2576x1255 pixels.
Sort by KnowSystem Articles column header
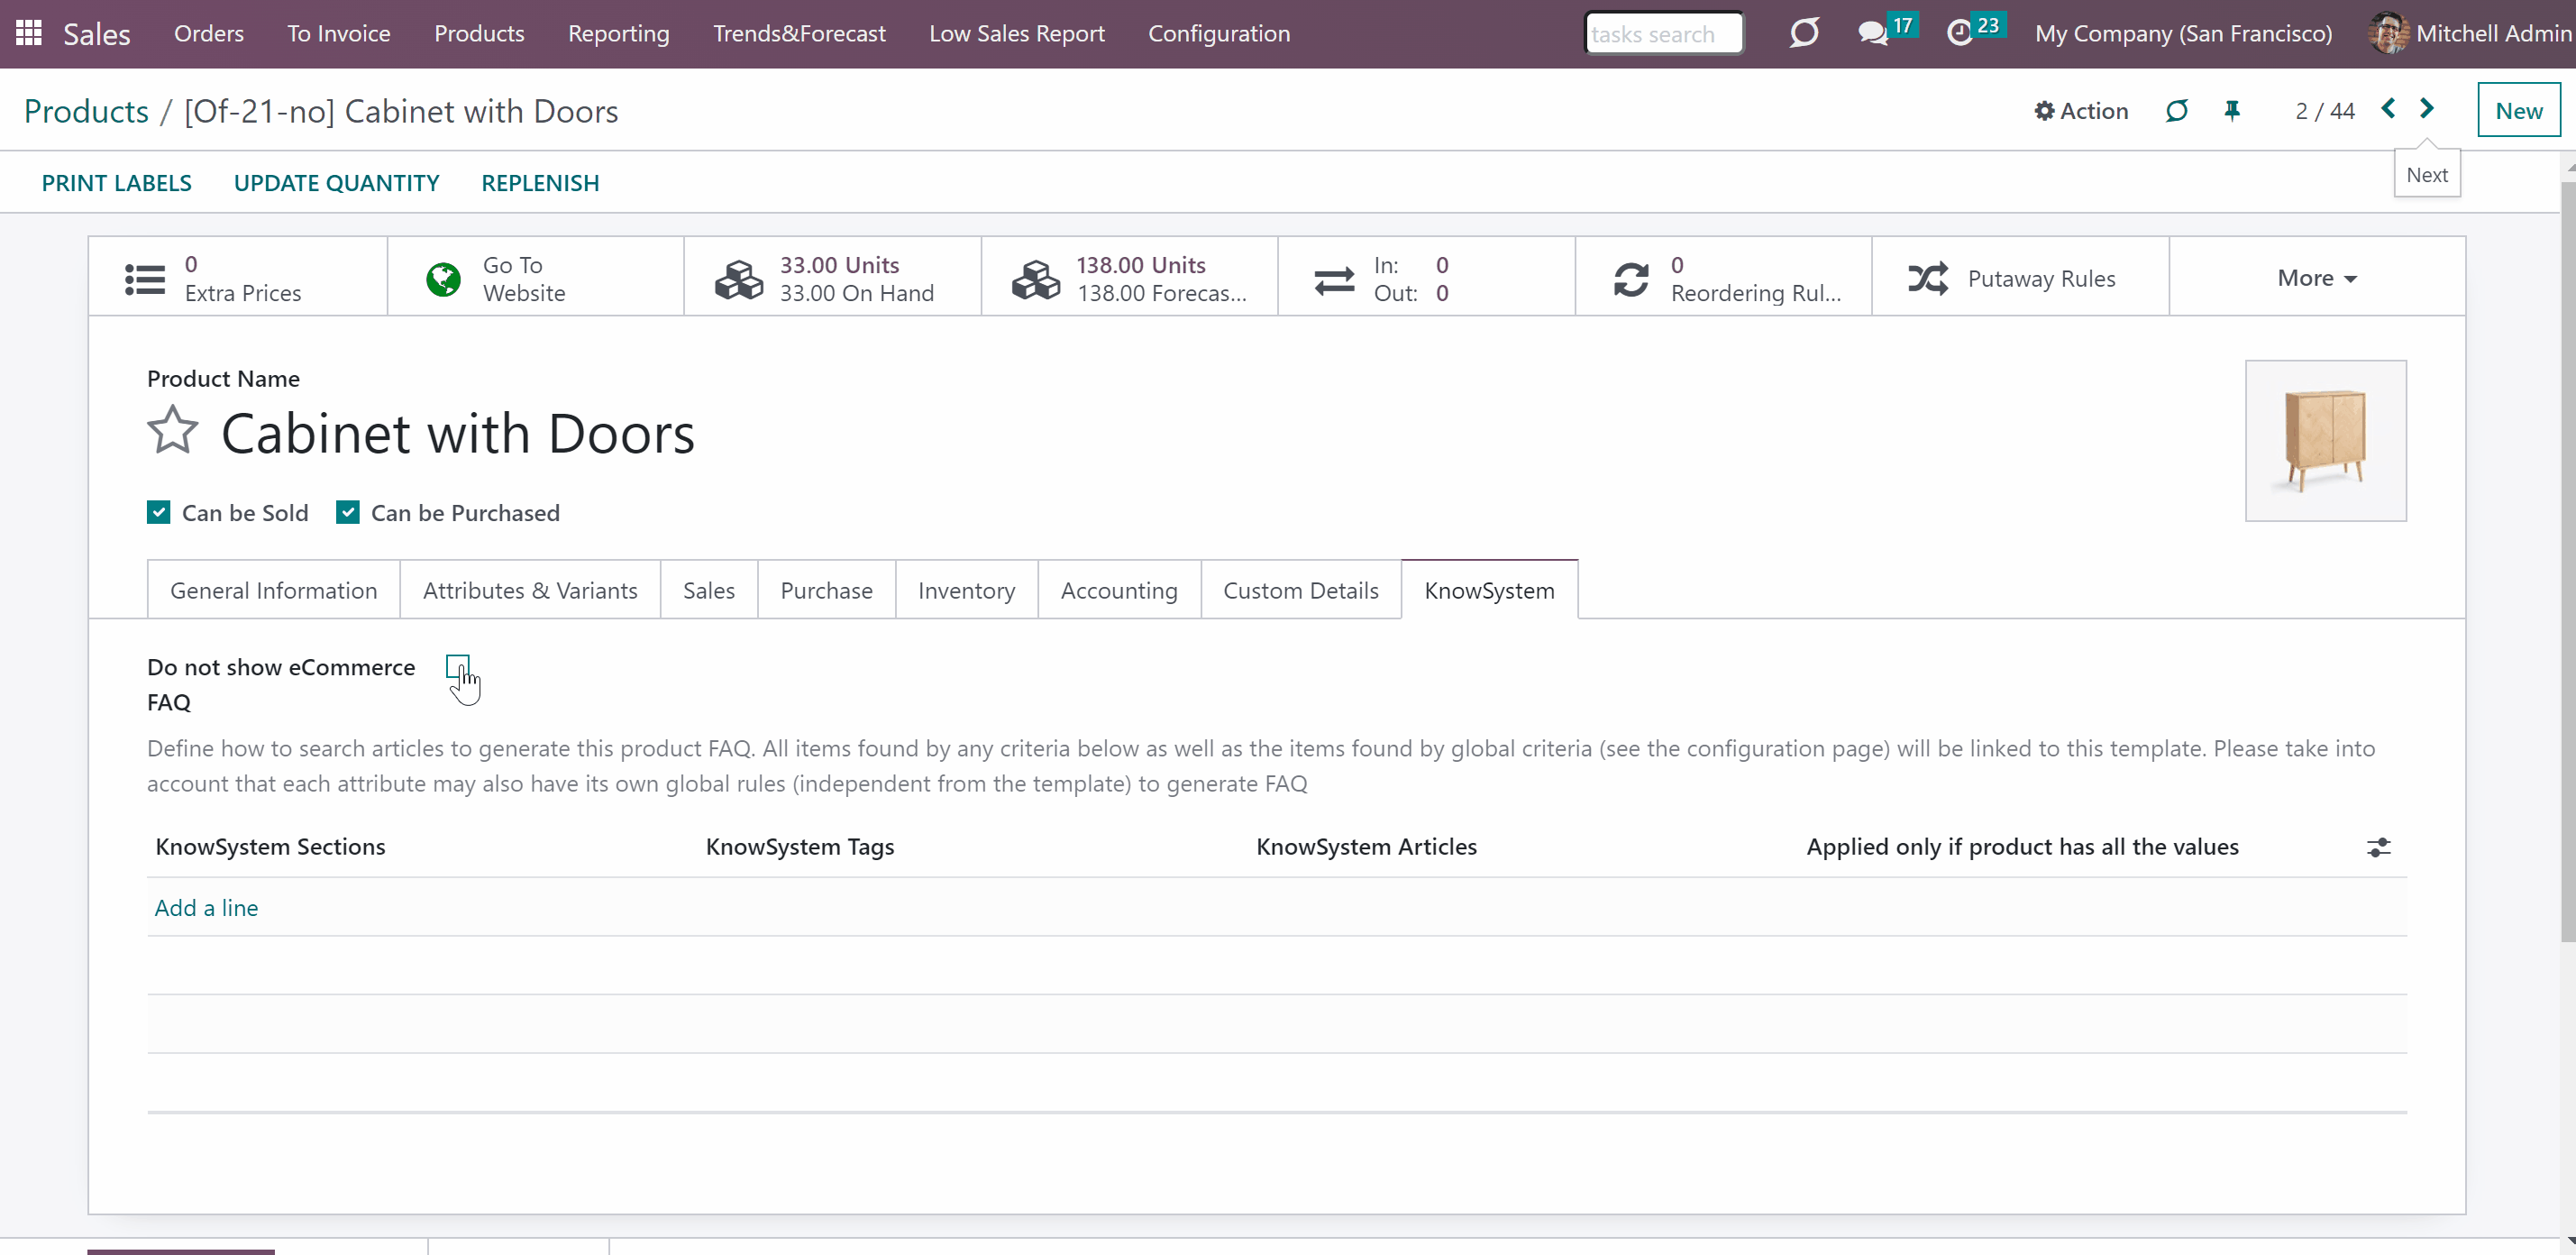click(1366, 847)
